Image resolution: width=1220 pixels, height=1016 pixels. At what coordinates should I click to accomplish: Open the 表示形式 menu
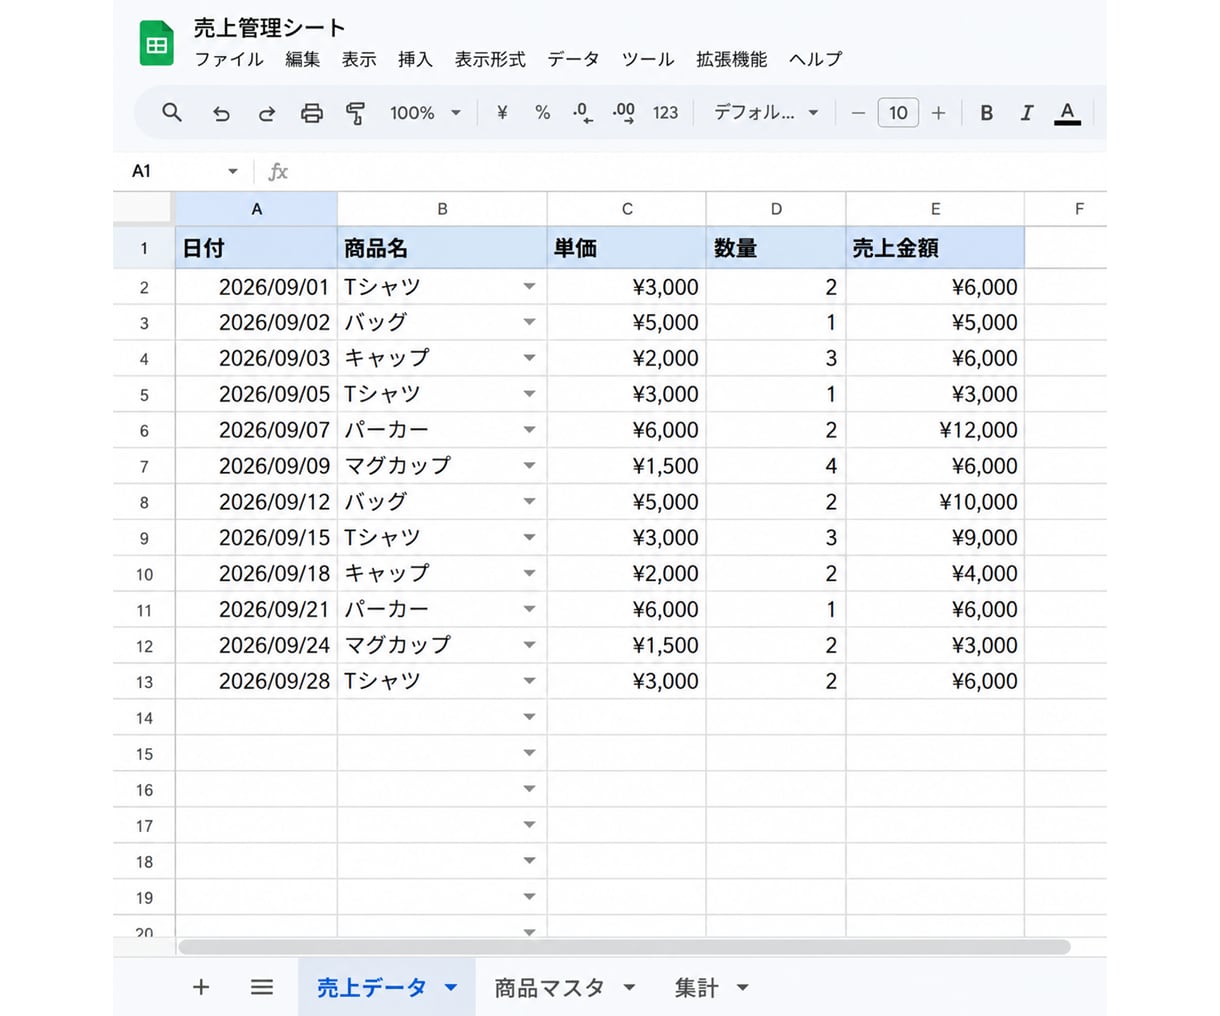click(490, 59)
